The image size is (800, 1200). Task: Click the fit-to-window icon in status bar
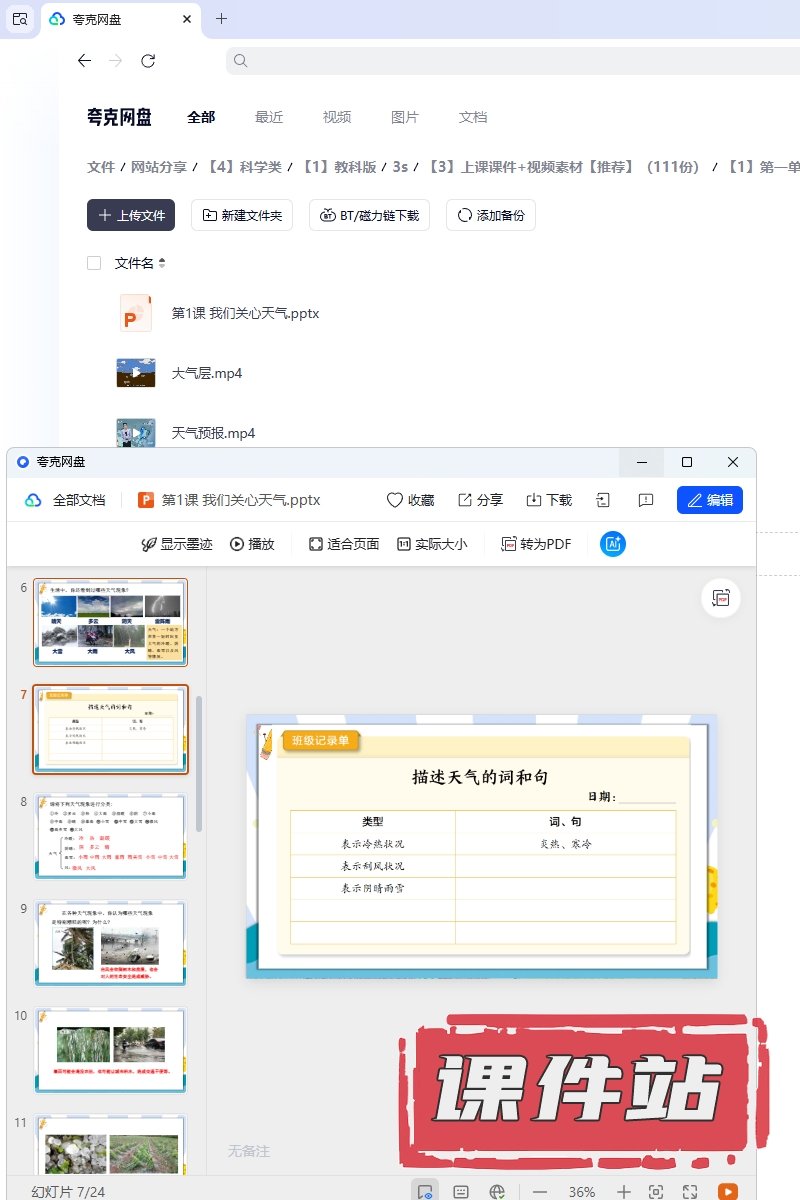coord(656,1191)
